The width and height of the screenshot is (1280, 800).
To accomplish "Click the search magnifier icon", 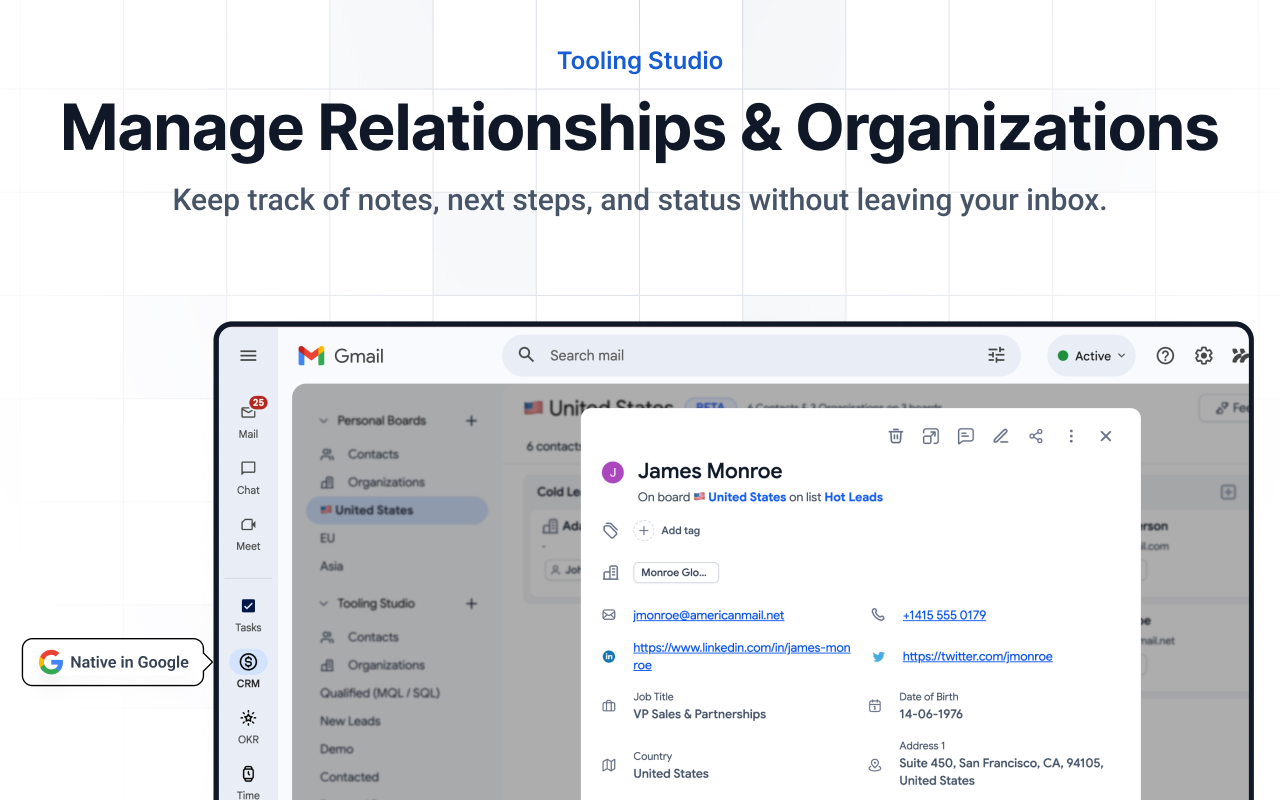I will click(526, 355).
